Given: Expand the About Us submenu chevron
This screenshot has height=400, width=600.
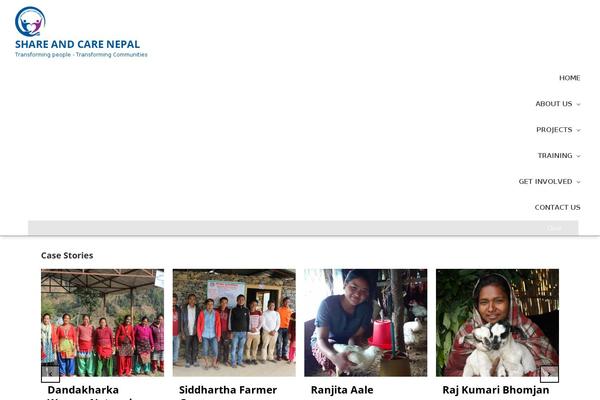Looking at the screenshot, I should [x=578, y=104].
